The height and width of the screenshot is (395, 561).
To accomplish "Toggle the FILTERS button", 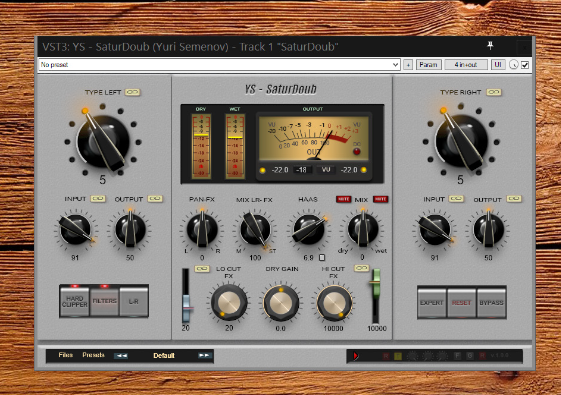I will pos(104,301).
